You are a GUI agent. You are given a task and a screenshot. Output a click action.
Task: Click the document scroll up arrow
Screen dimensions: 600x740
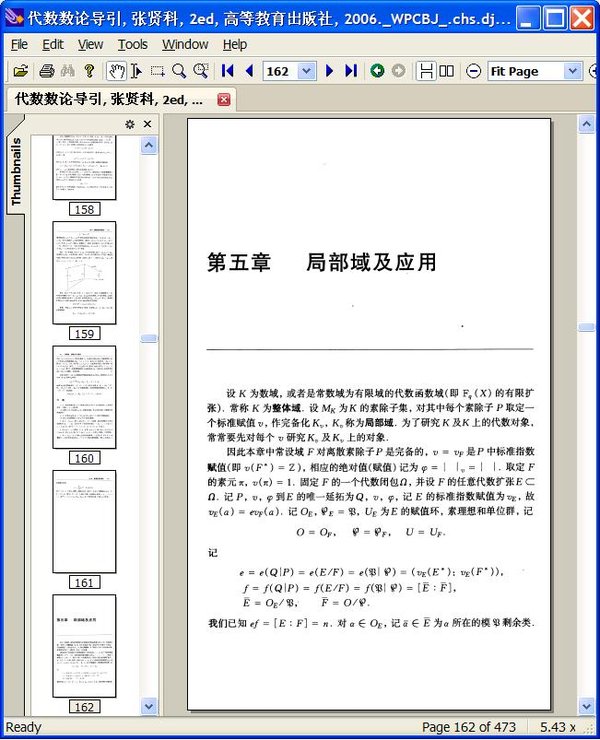point(586,124)
